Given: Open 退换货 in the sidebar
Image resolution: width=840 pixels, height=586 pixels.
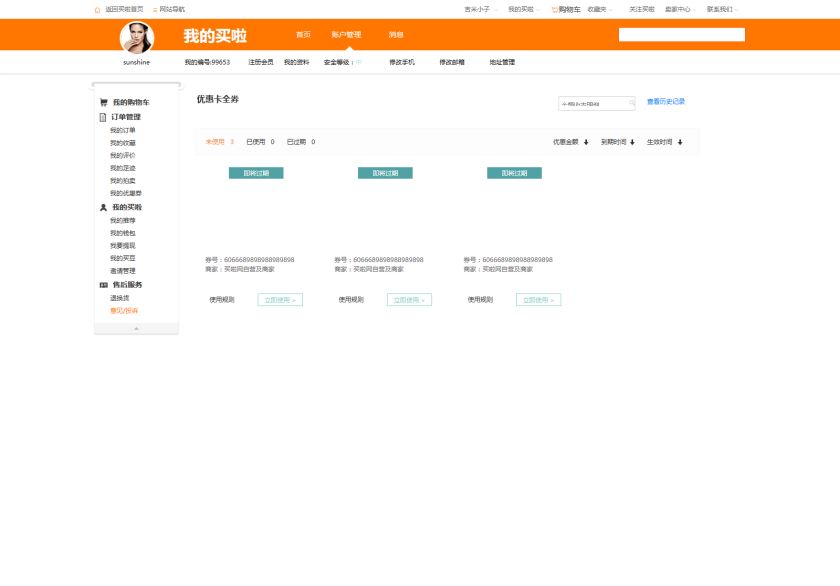Looking at the screenshot, I should [x=119, y=298].
